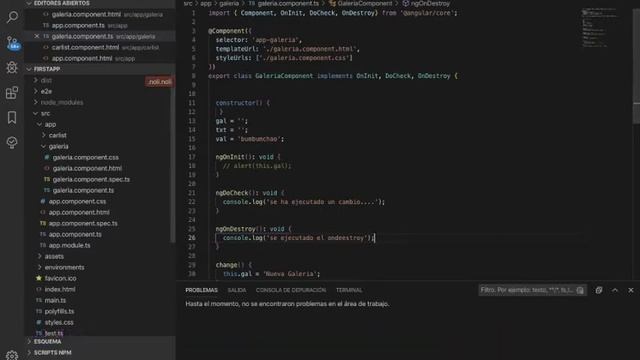Expand the environments folder
Image resolution: width=640 pixels, height=360 pixels.
click(64, 267)
